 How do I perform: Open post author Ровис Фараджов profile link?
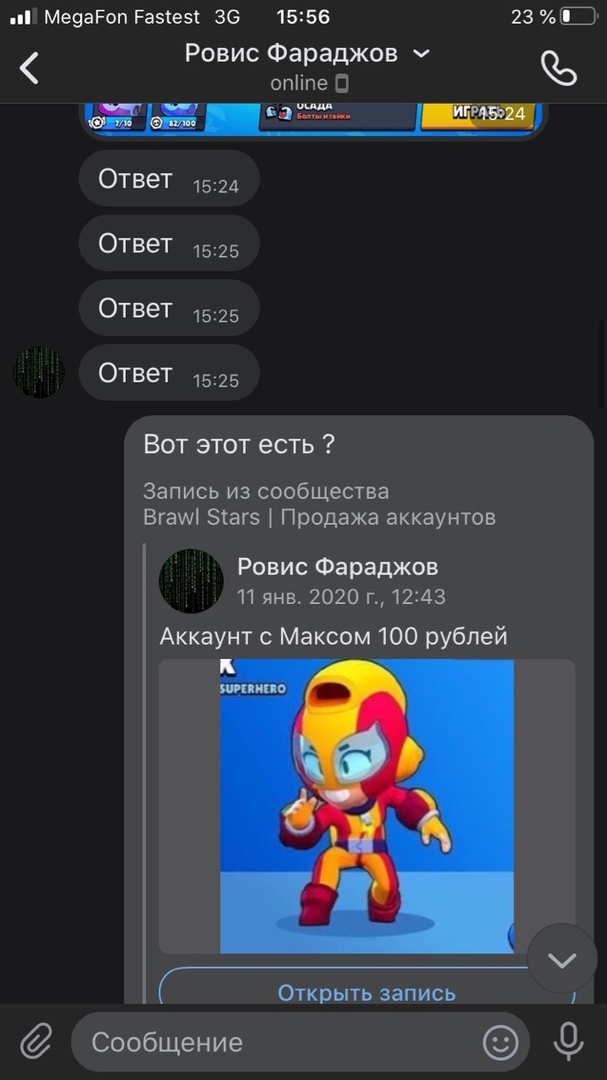point(338,567)
